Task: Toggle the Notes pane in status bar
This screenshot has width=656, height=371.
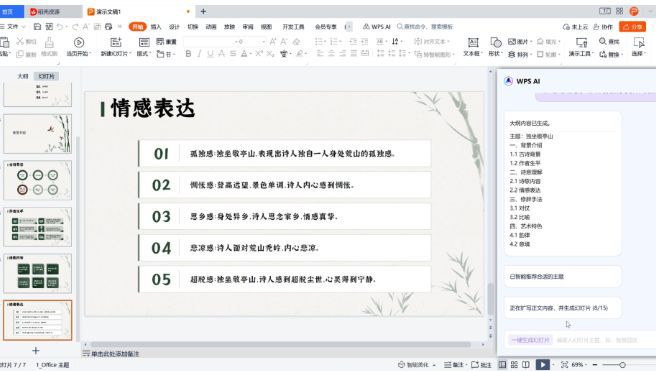Action: tap(454, 365)
